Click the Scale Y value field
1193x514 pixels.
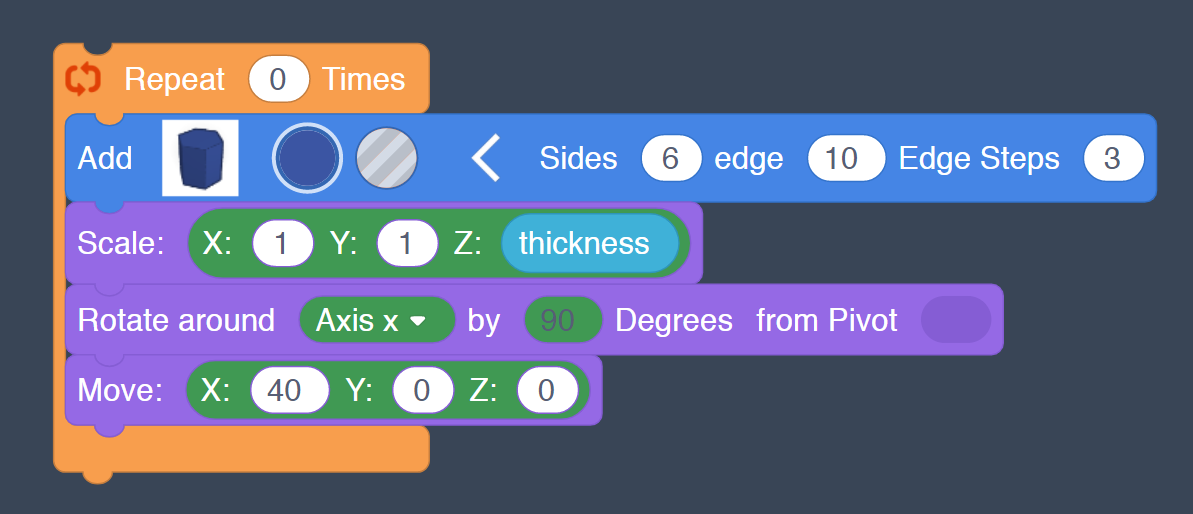pos(407,243)
